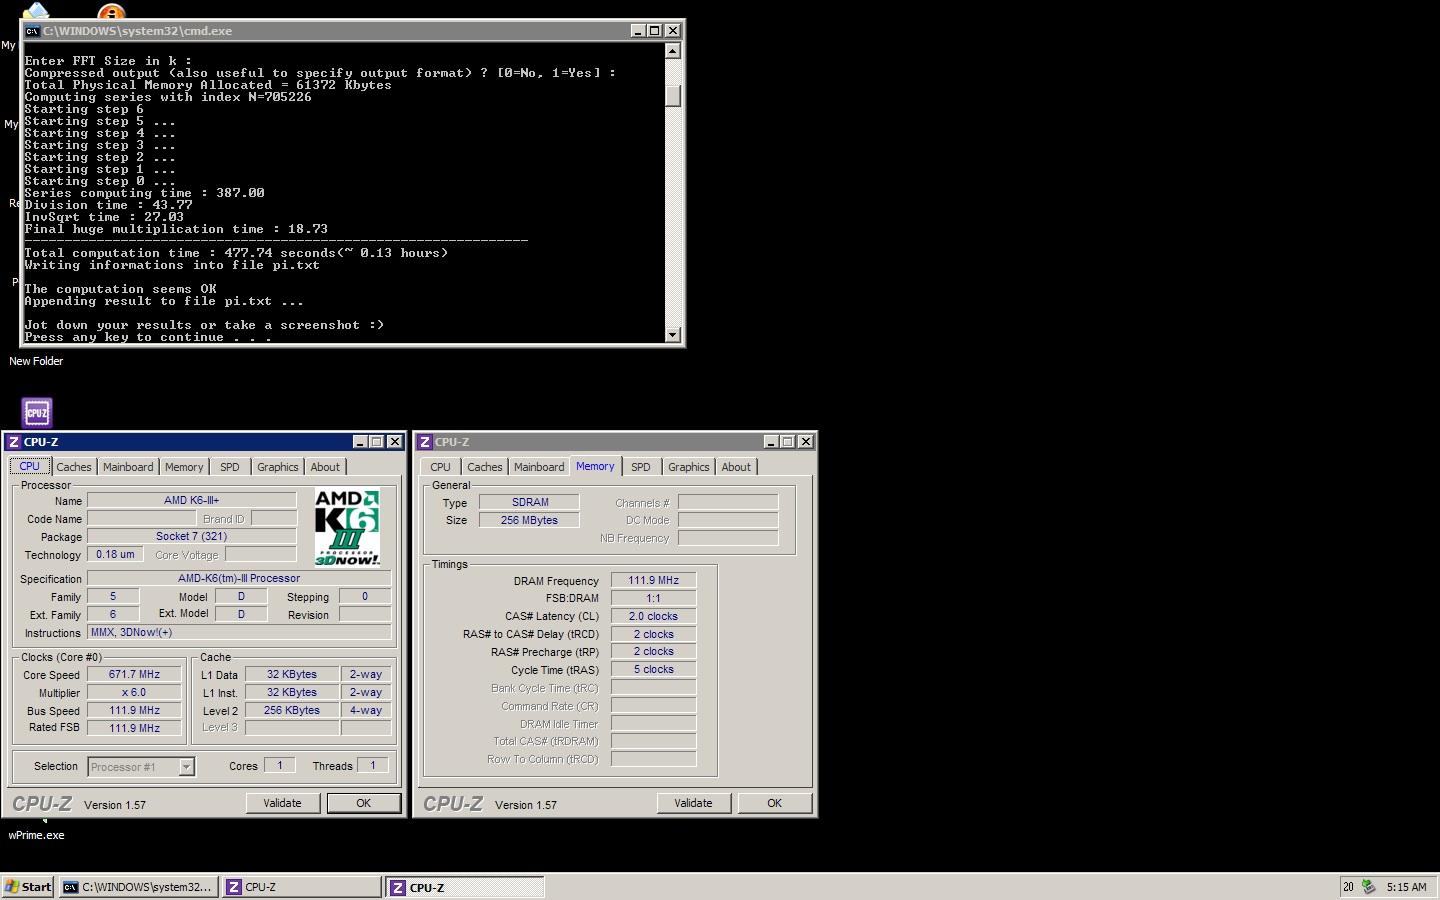Viewport: 1440px width, 900px height.
Task: Click the FSB:DRAM 1:1 ratio value
Action: pyautogui.click(x=654, y=598)
